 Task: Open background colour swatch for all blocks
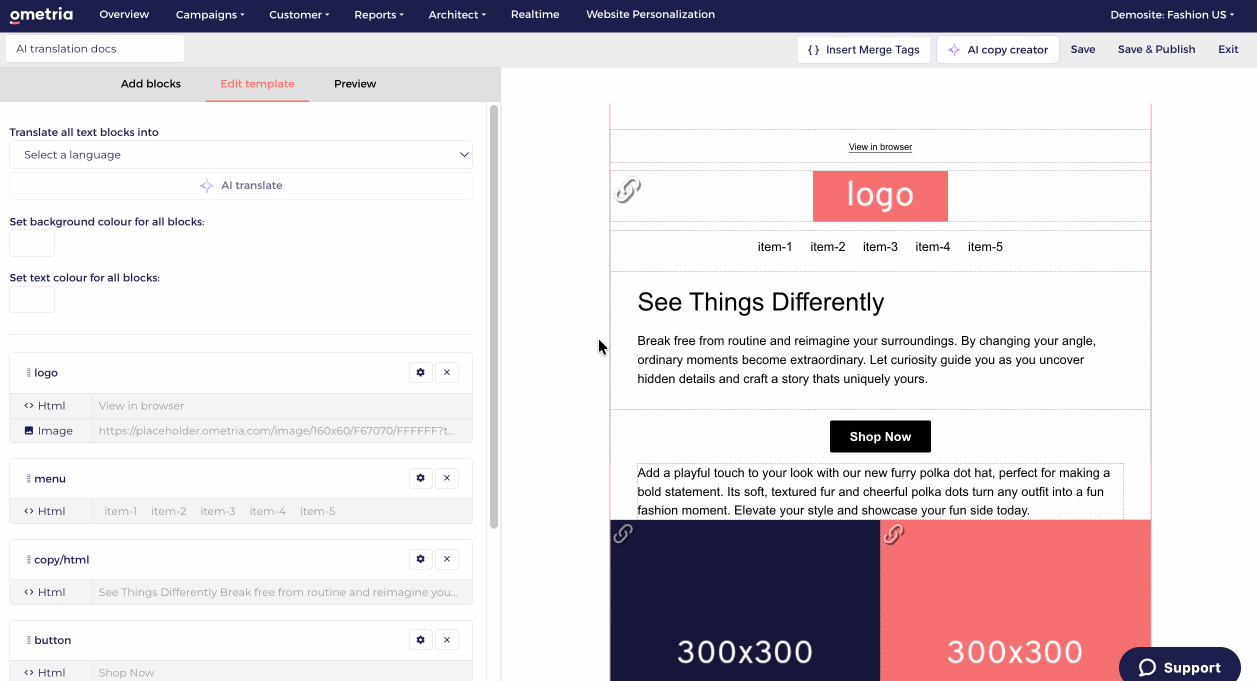tap(32, 243)
